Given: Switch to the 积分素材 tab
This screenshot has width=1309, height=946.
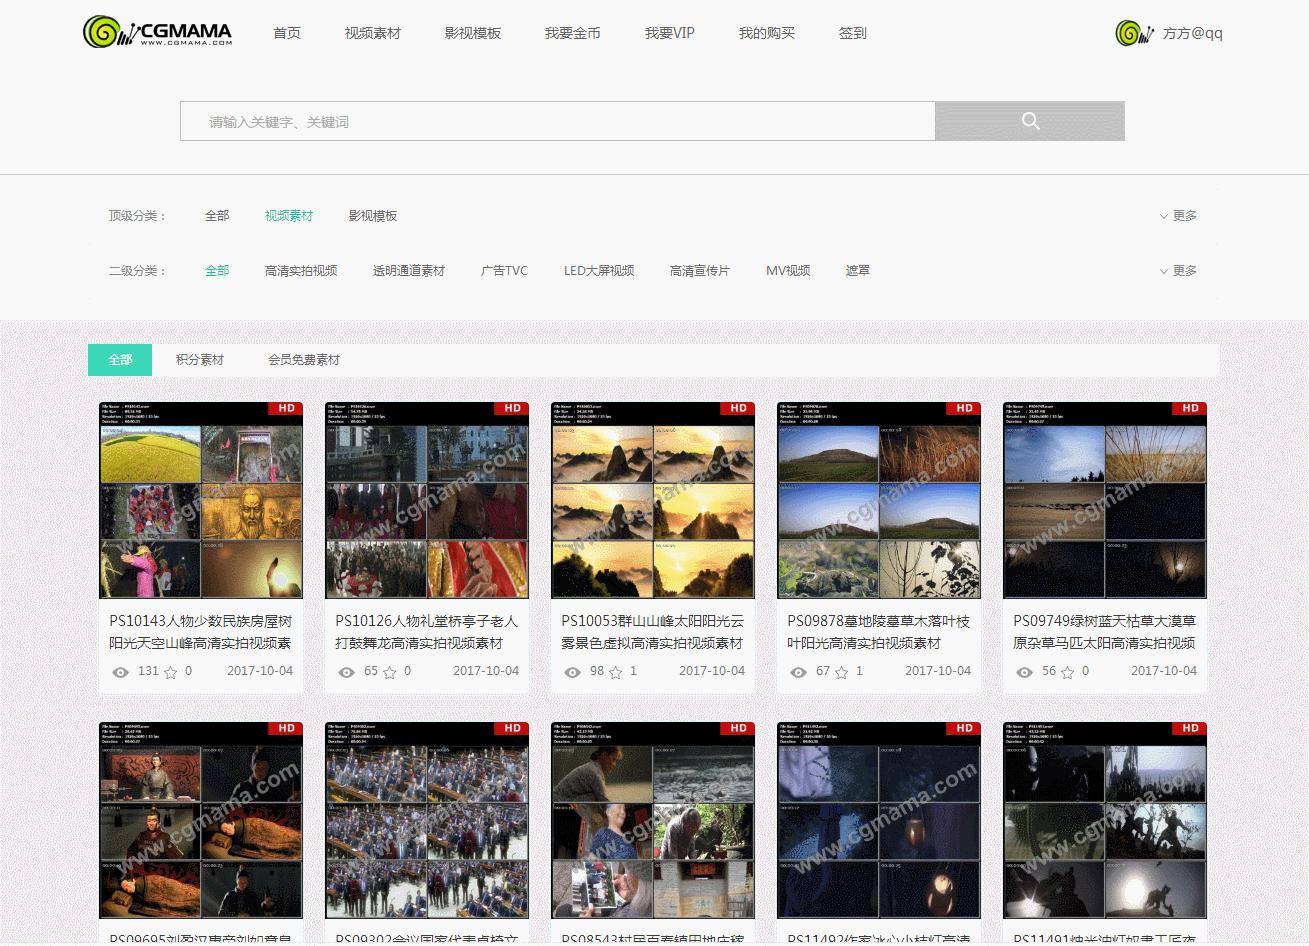Looking at the screenshot, I should tap(200, 359).
